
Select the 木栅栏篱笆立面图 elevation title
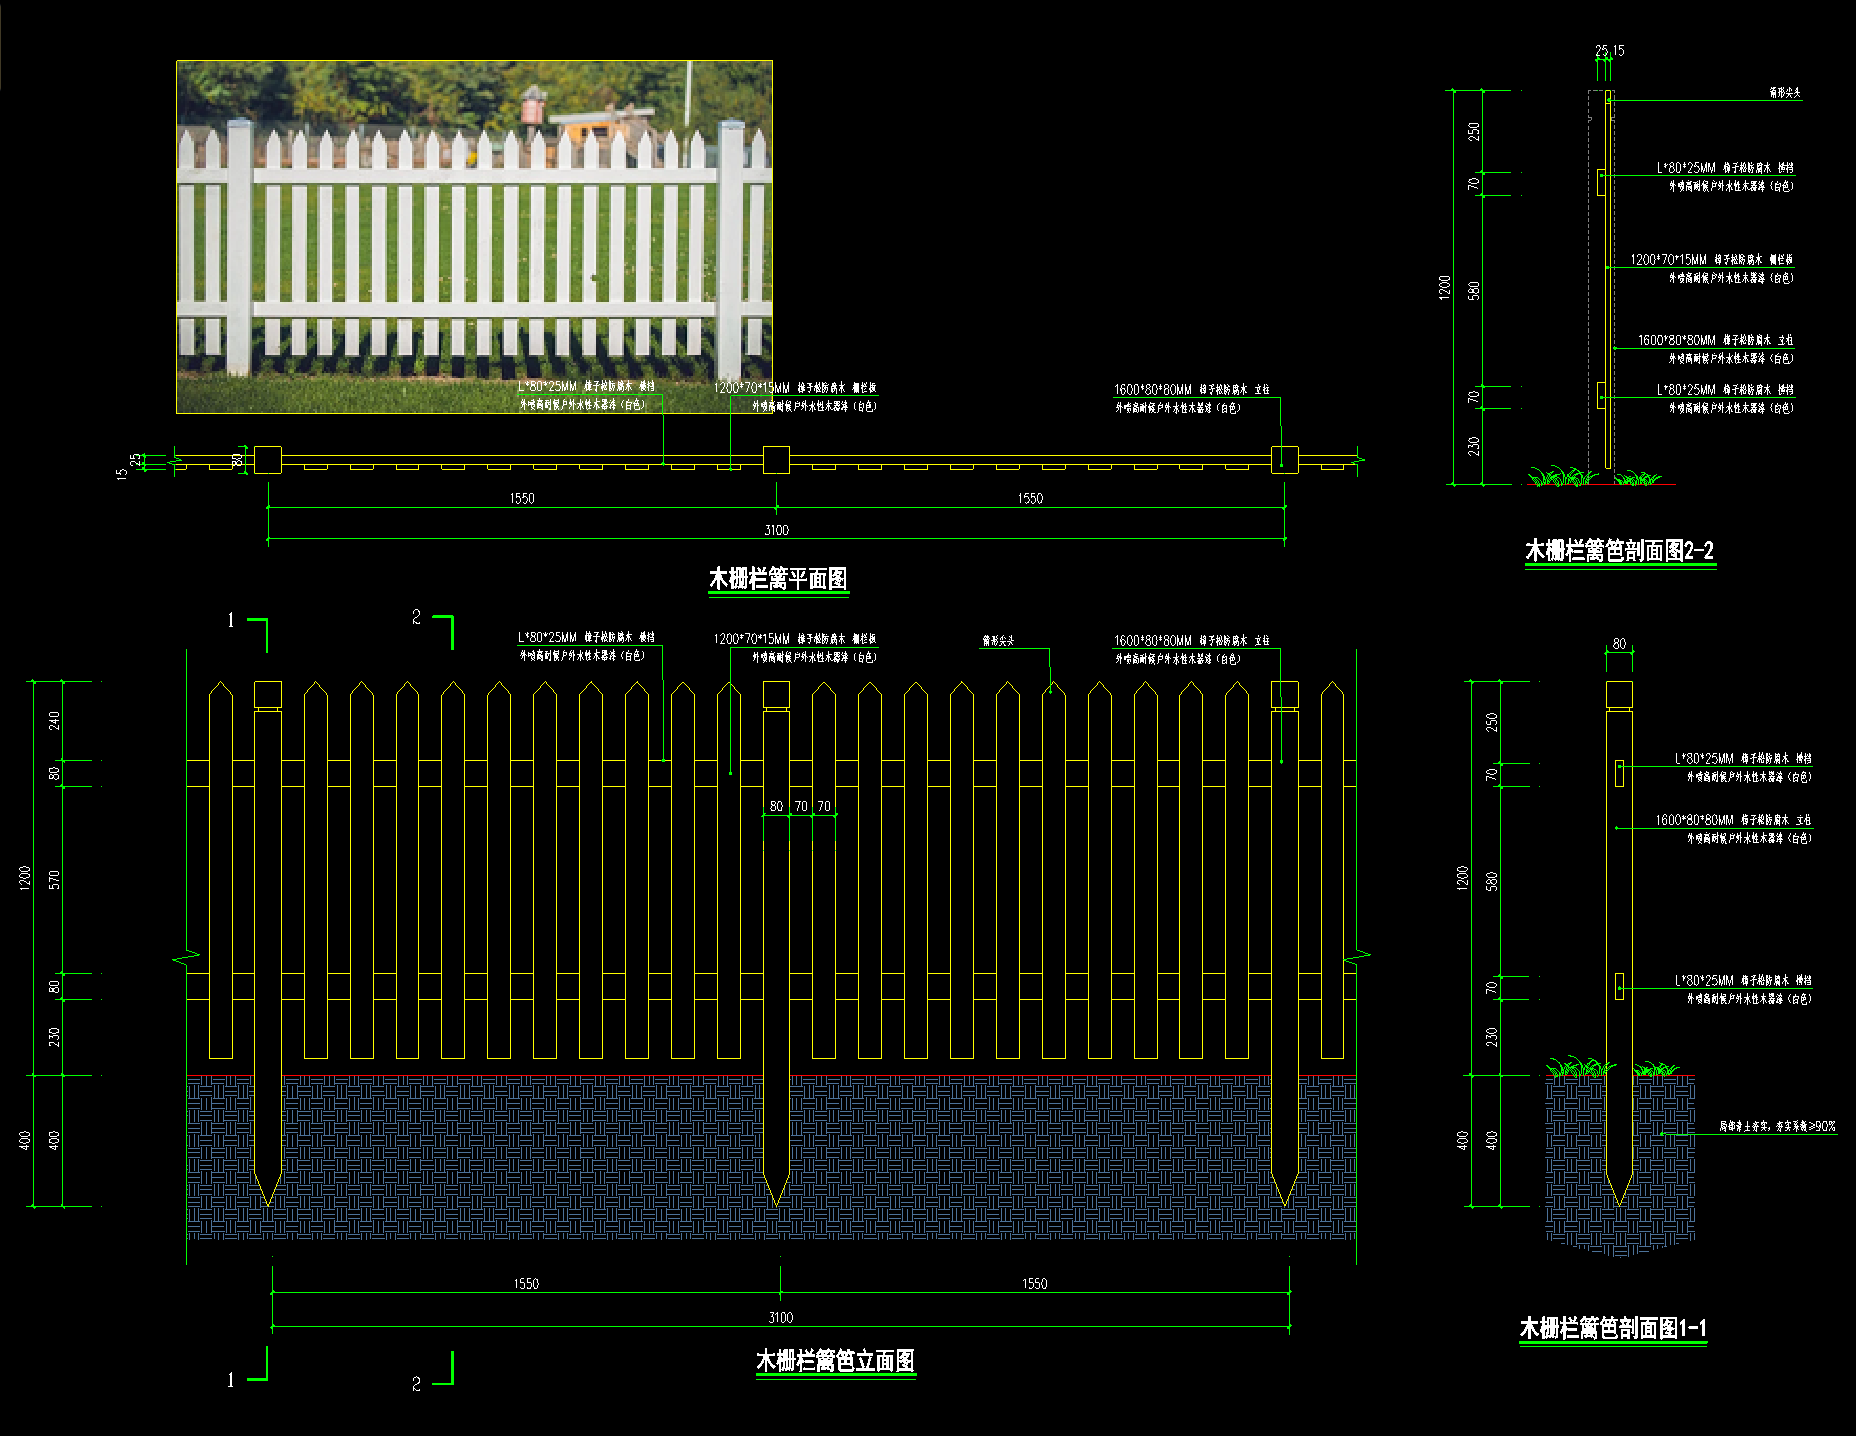tap(835, 1361)
